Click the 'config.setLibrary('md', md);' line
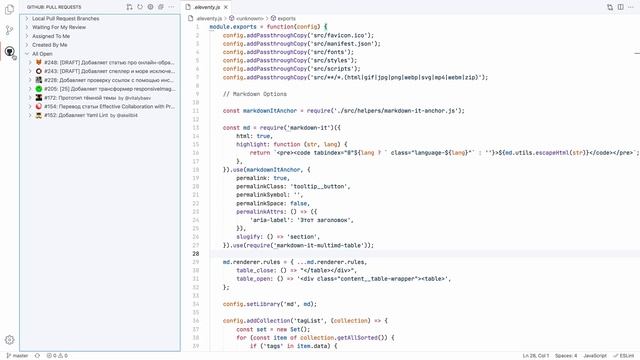The image size is (640, 360). tap(270, 304)
